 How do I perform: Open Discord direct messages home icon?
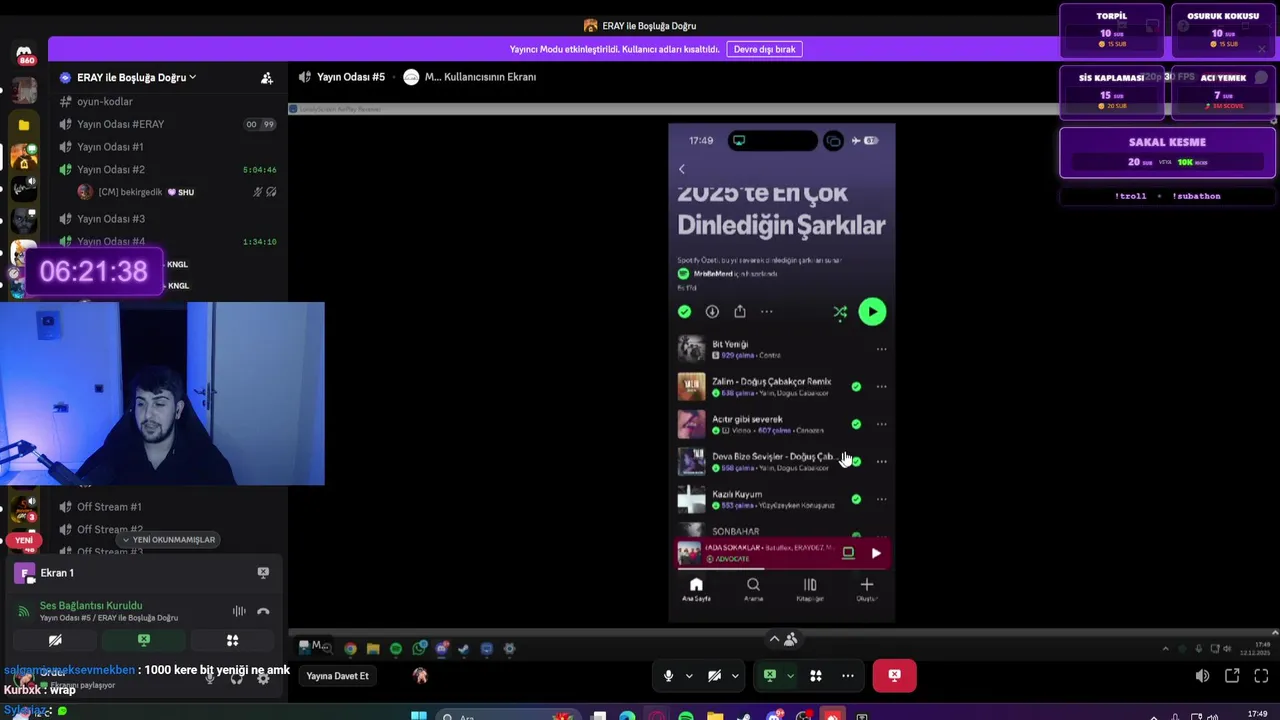24,52
